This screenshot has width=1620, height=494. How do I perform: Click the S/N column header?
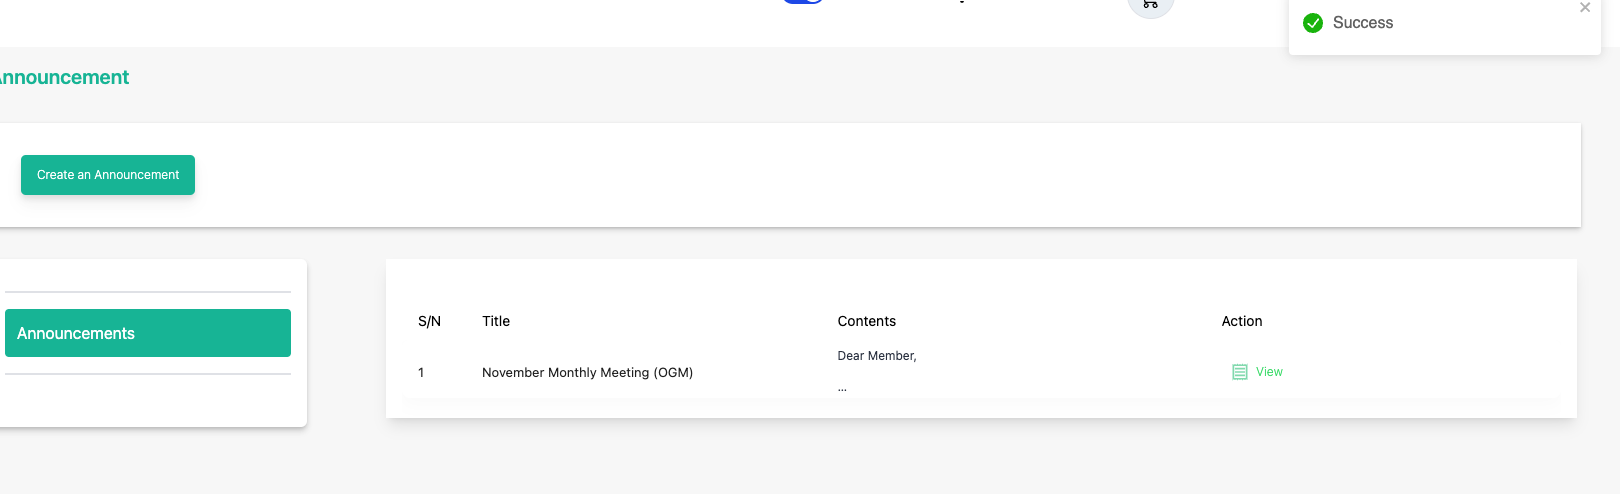tap(429, 321)
